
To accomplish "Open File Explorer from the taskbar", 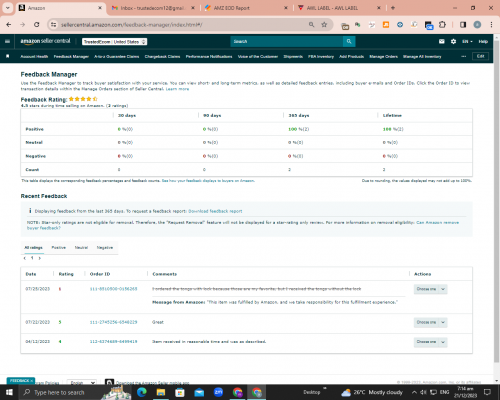I will pos(161,392).
